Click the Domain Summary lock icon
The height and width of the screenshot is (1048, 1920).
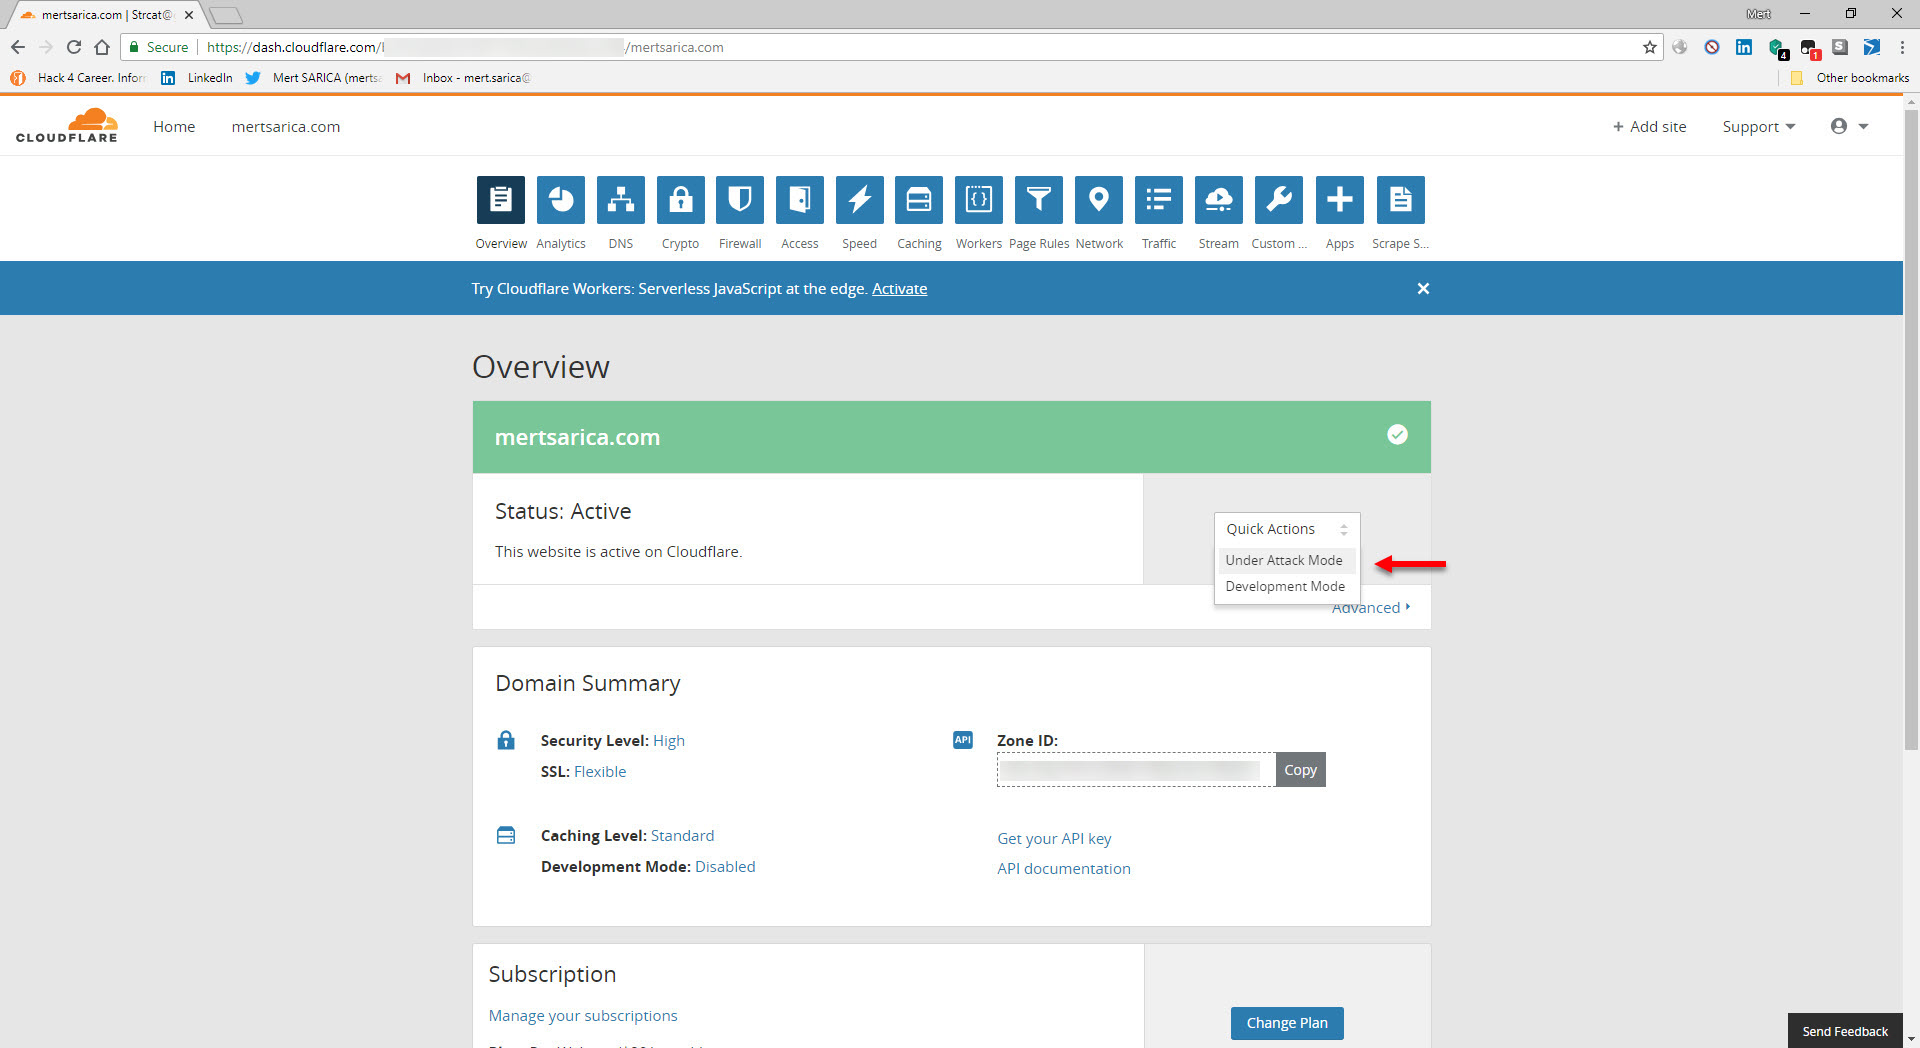pos(506,740)
